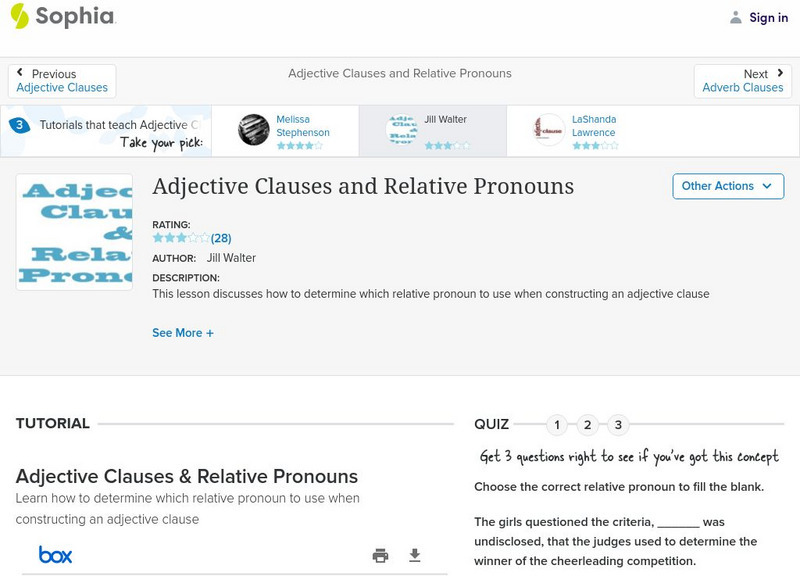Go to Previous tutorial Adjective Clauses
The height and width of the screenshot is (576, 800).
[62, 81]
